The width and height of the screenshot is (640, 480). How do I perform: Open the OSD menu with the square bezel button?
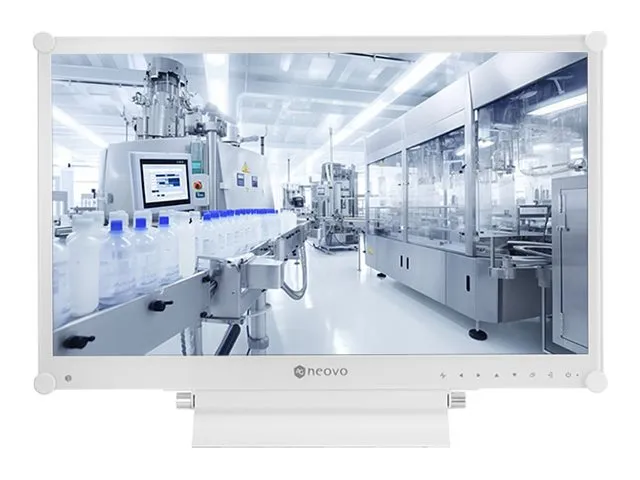[532, 375]
